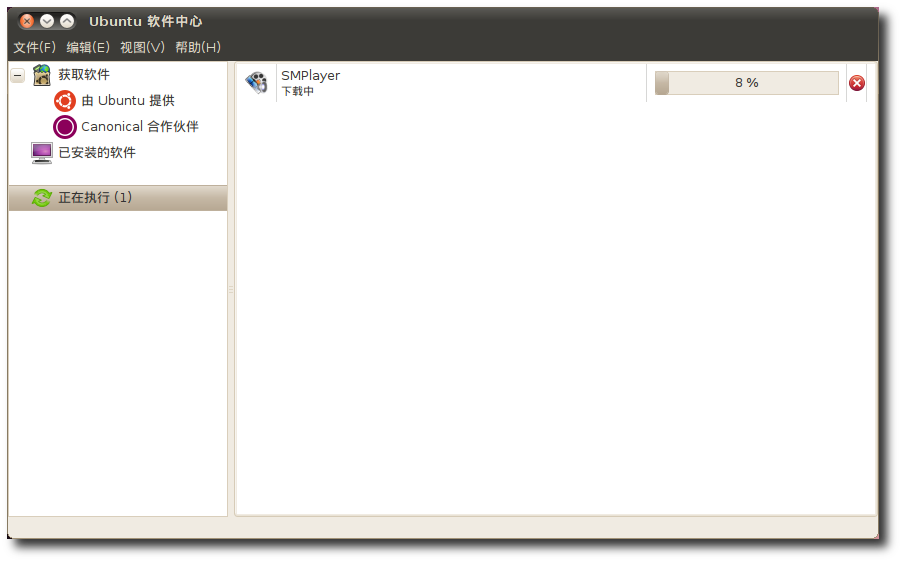Click 下载中 status under SMPlayer
The image size is (902, 562).
point(297,91)
